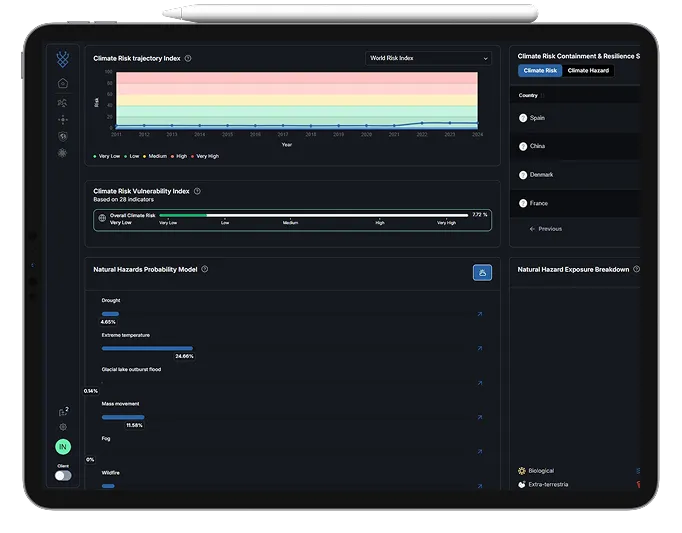Screen dimensions: 682x533
Task: Click the Country column header
Action: click(x=528, y=95)
